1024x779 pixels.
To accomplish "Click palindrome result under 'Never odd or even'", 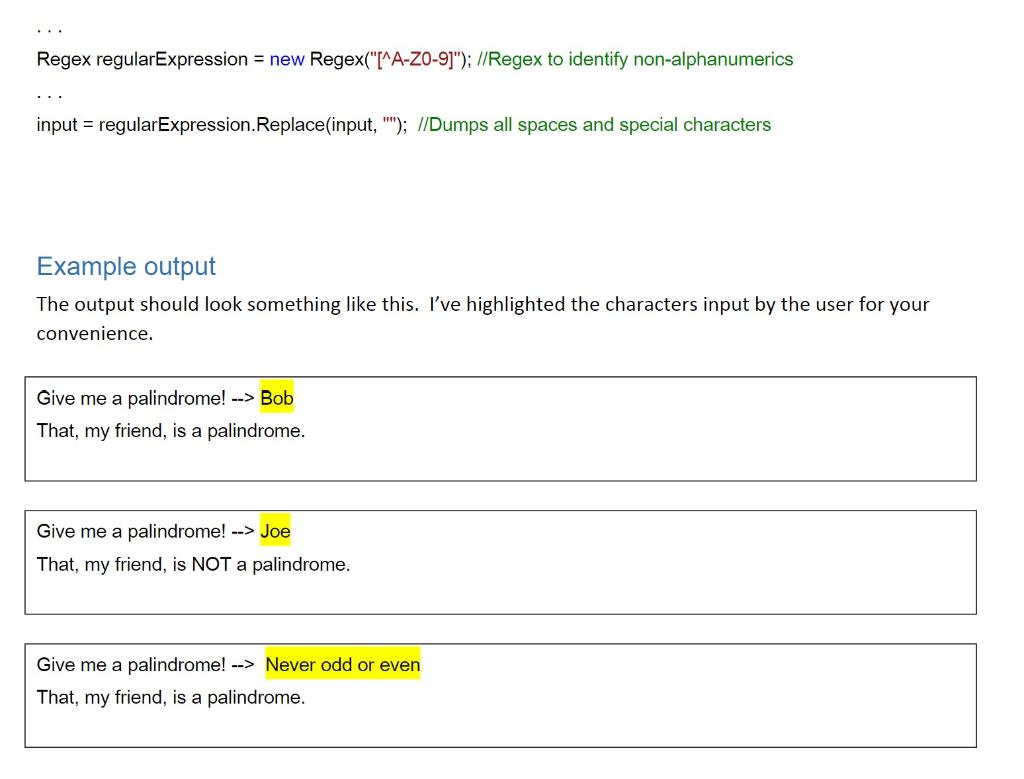I will pyautogui.click(x=171, y=697).
